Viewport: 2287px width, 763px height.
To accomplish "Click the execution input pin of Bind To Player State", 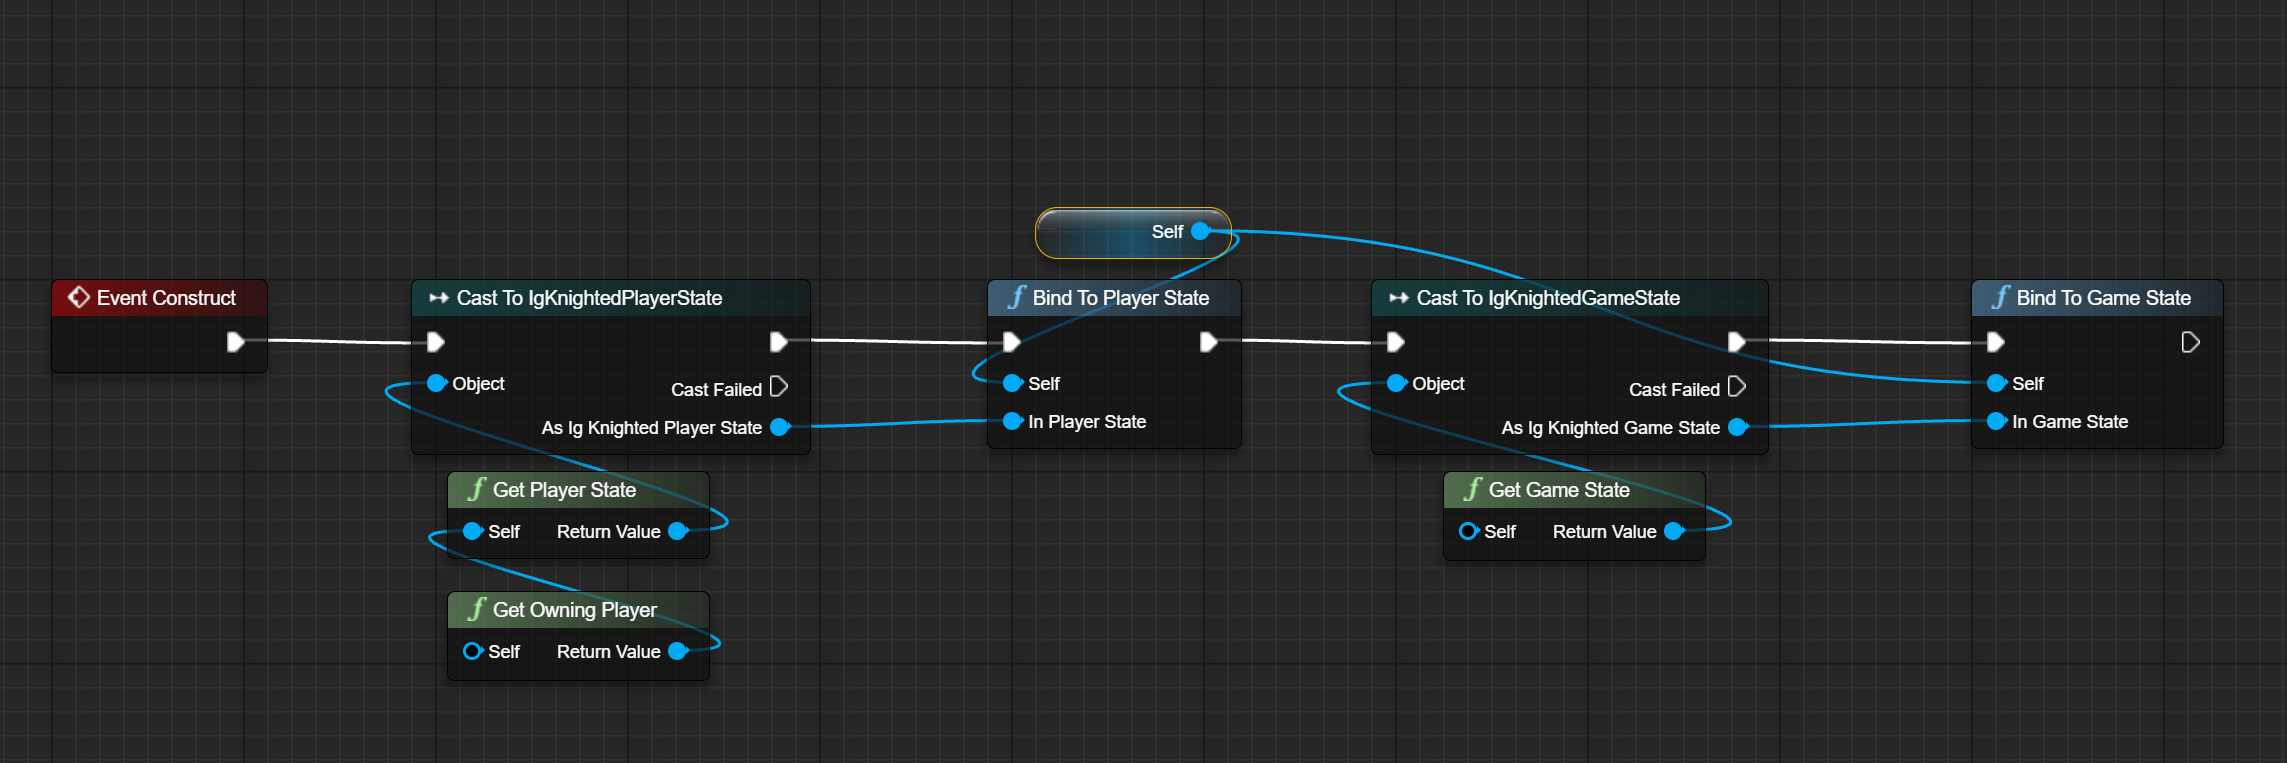I will coord(1012,342).
